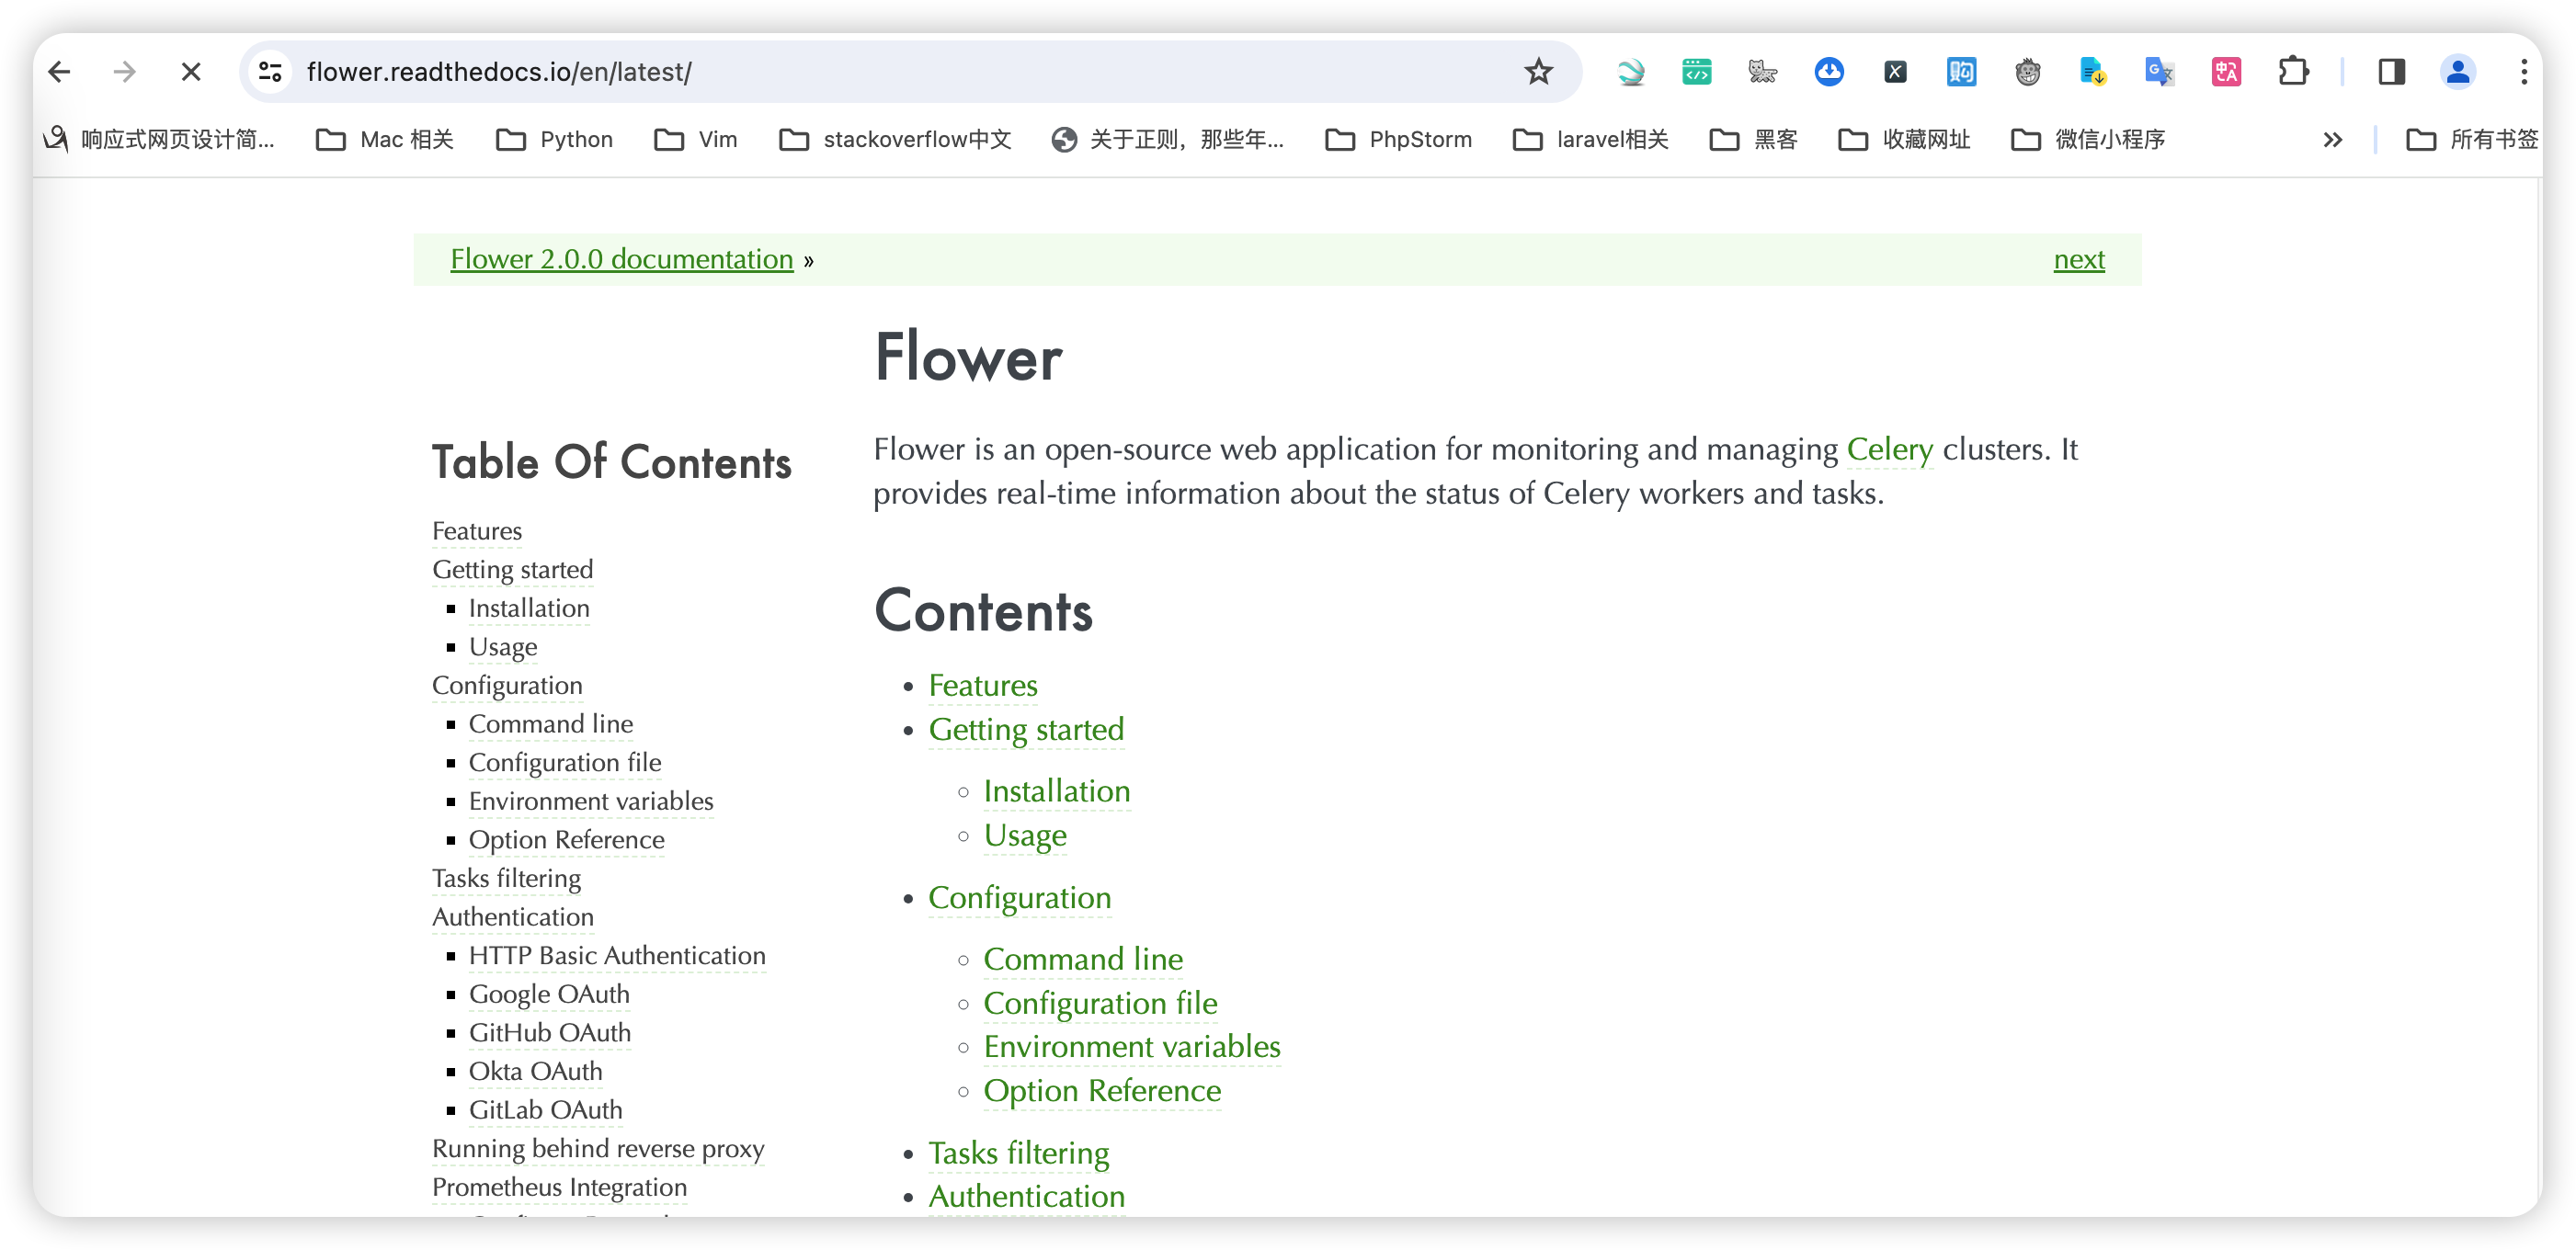Click the browser forward arrow
The image size is (2576, 1250).
(125, 72)
